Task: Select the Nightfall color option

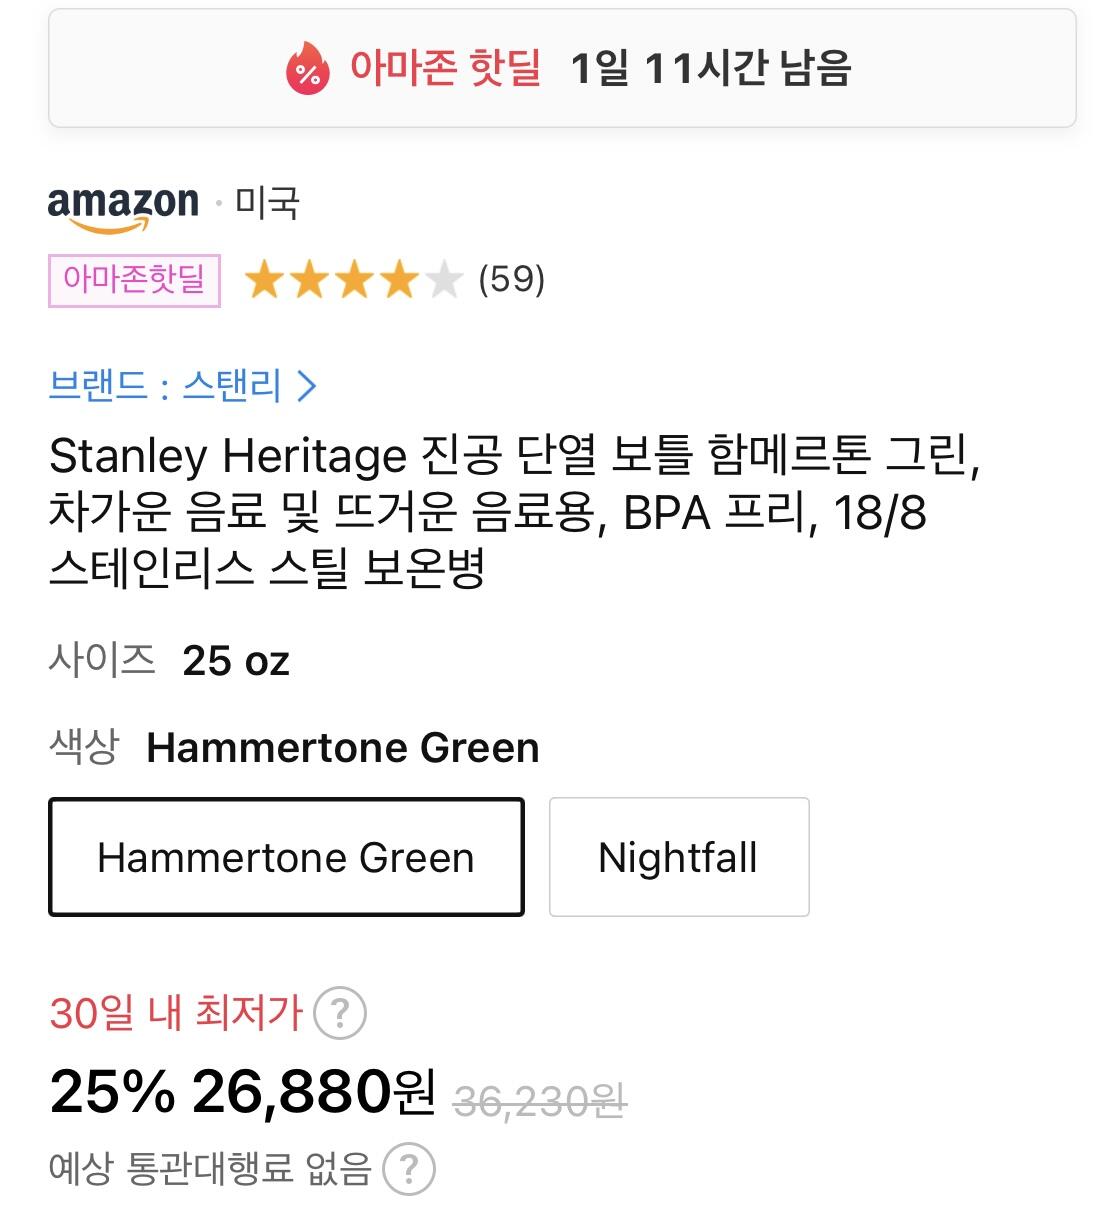Action: pyautogui.click(x=678, y=857)
